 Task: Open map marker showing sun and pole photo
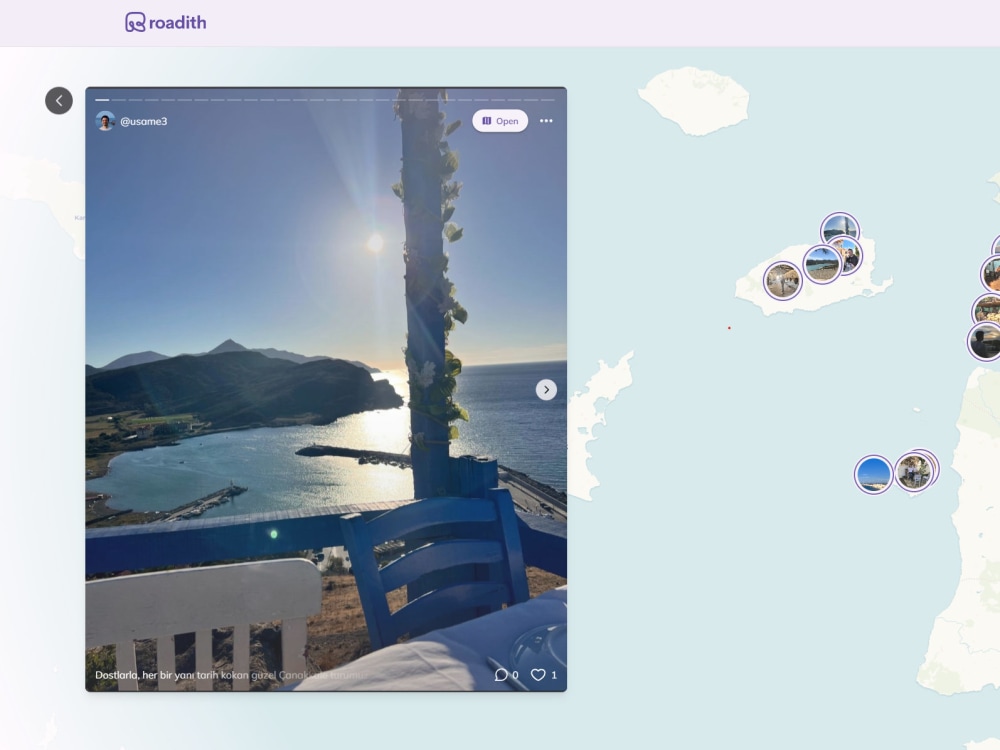coord(840,227)
